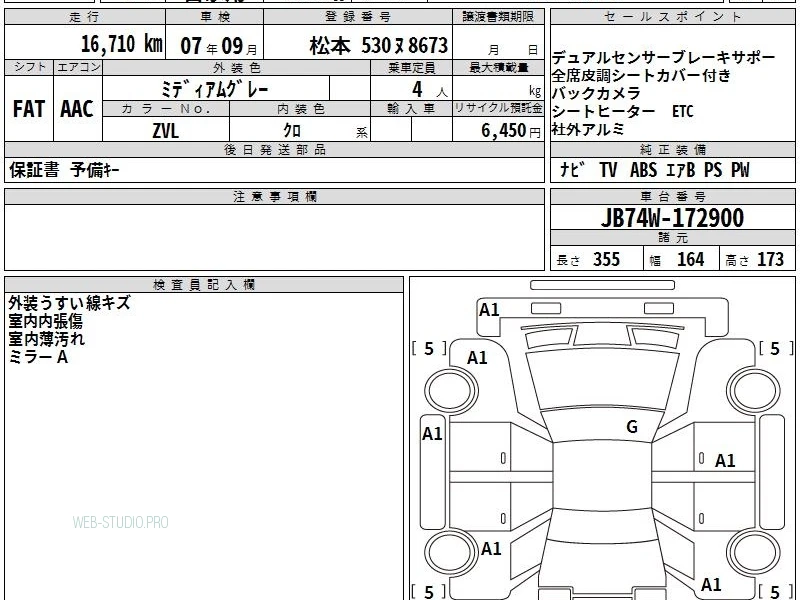This screenshot has height=600, width=800.
Task: Click length value 355
Action: point(606,260)
